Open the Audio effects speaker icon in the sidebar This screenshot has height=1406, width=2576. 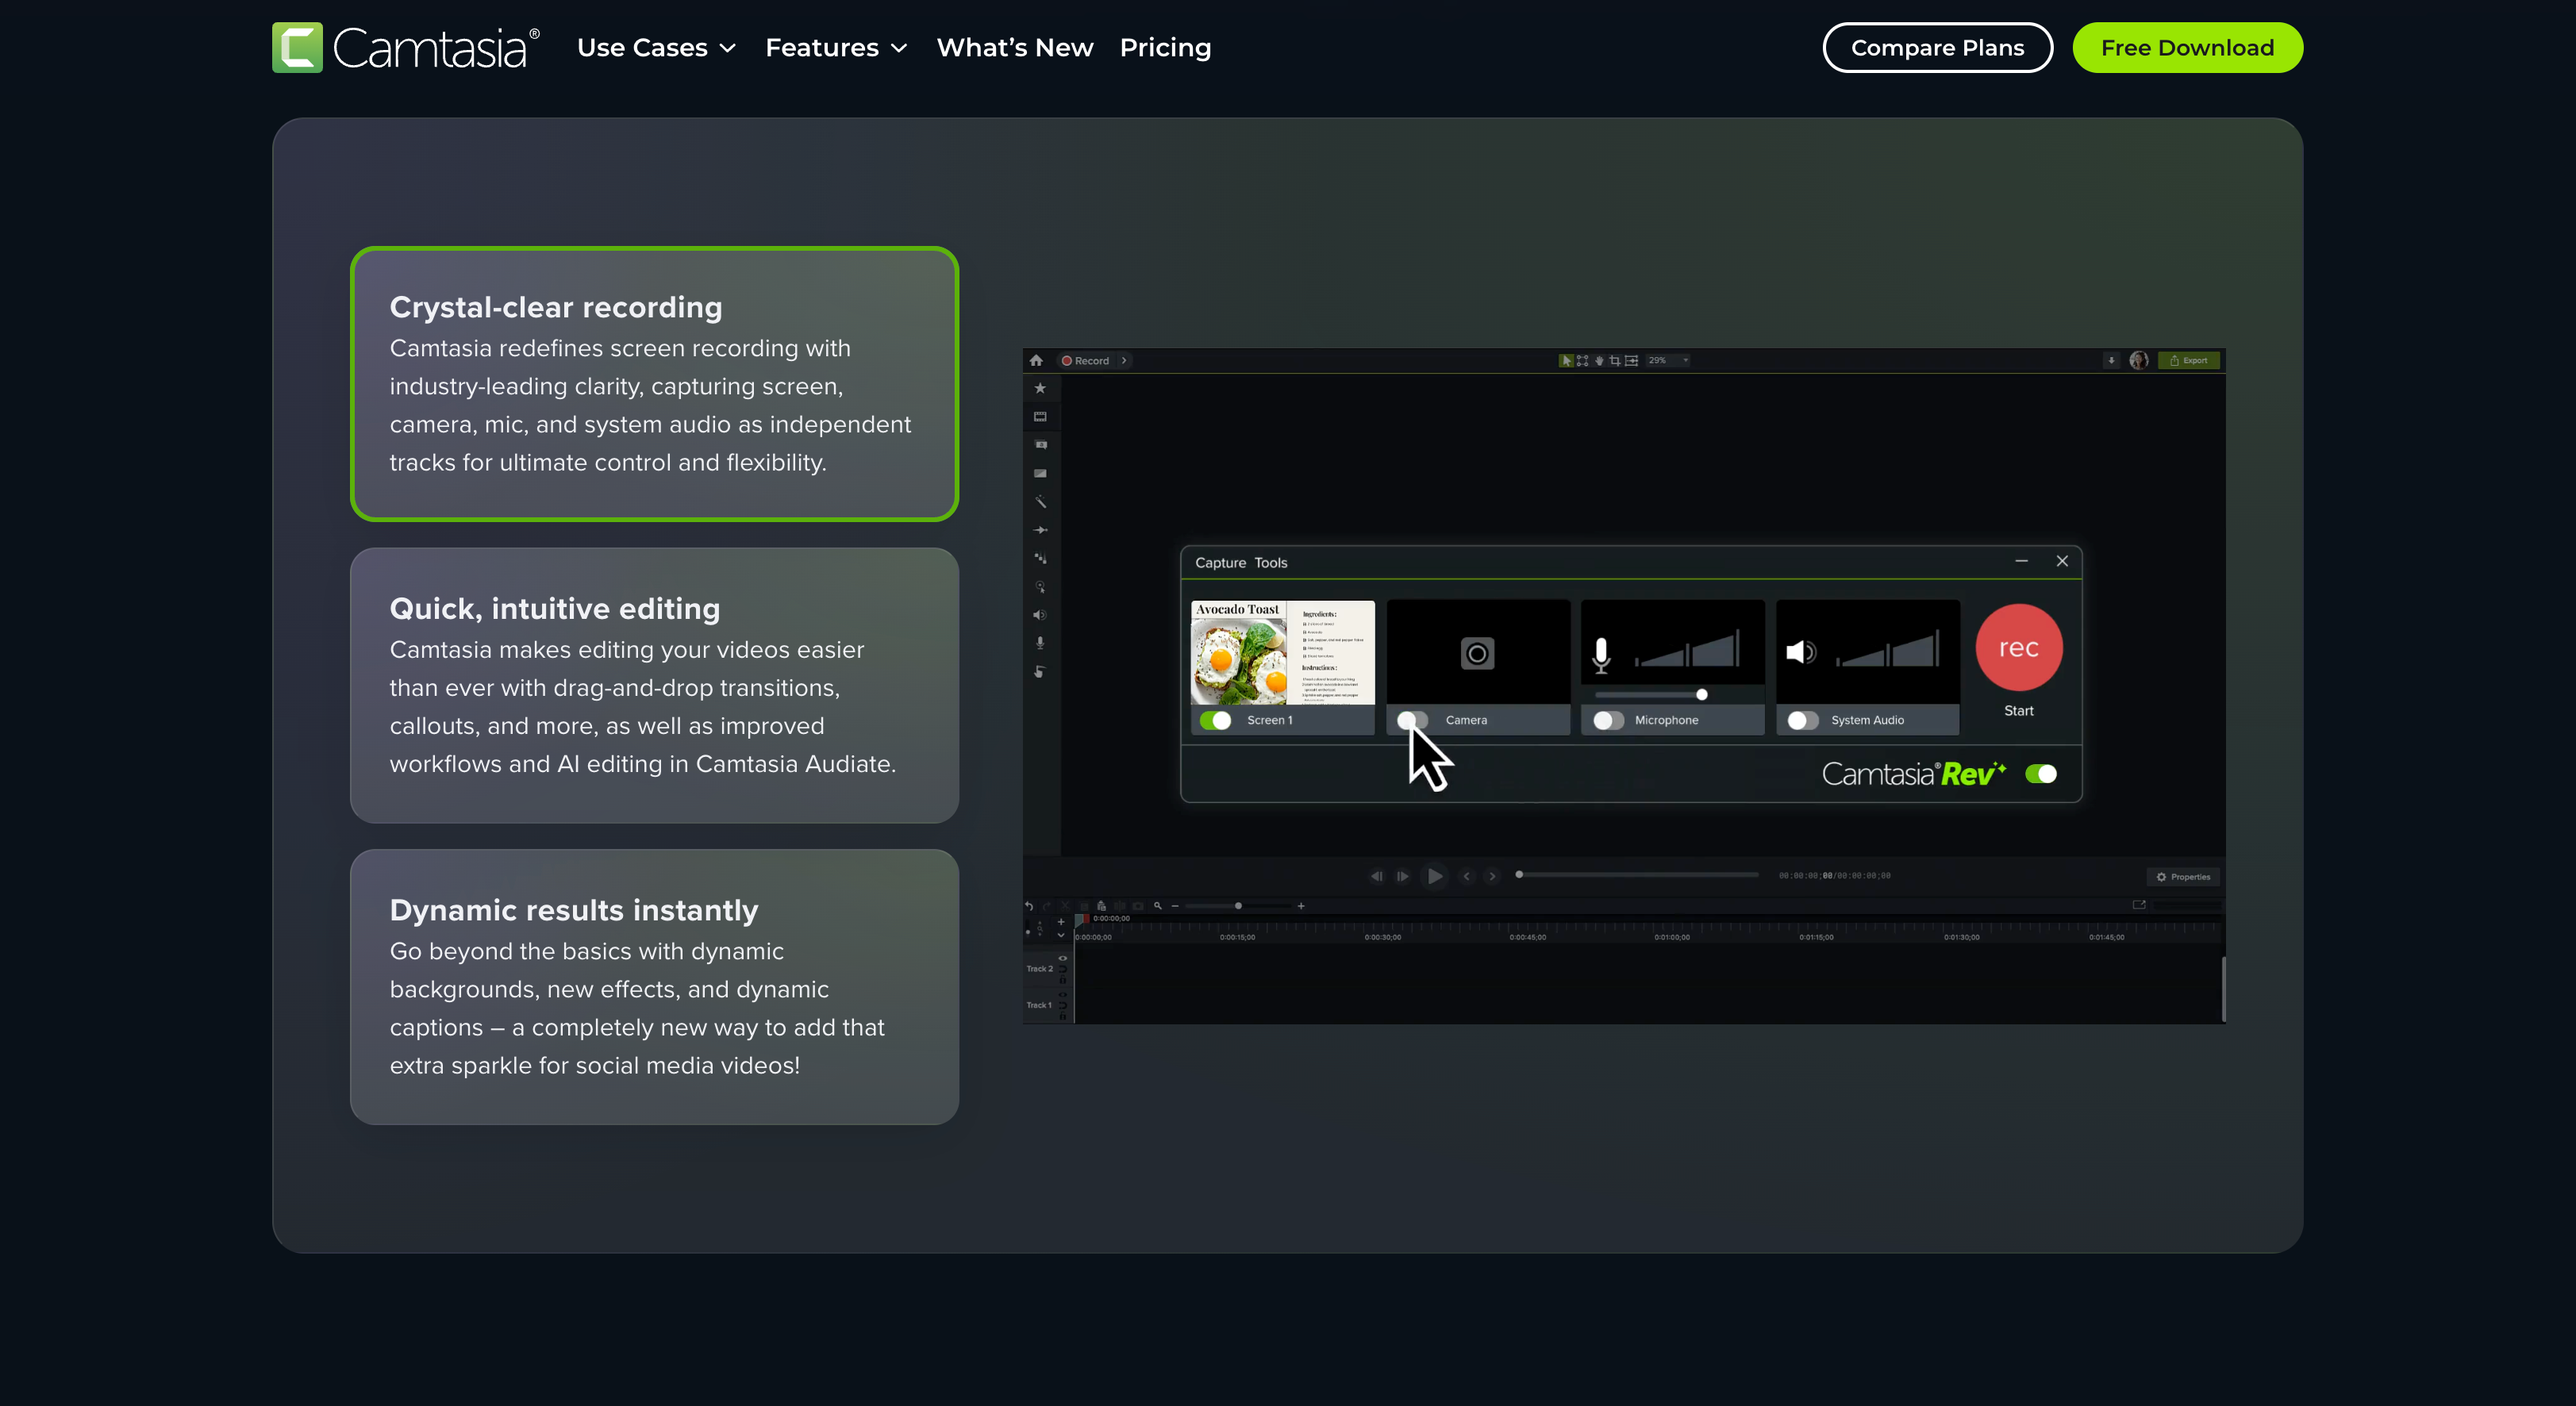click(x=1040, y=615)
